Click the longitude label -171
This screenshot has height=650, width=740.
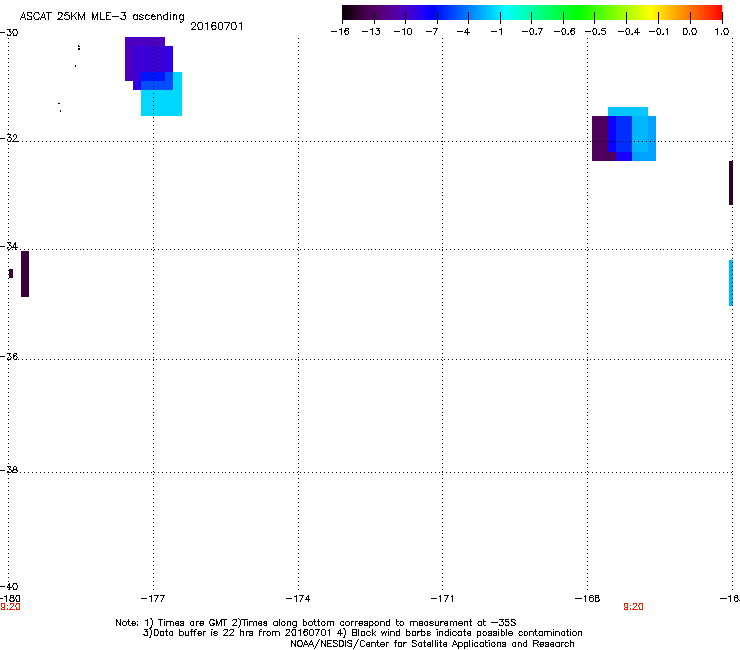[442, 599]
